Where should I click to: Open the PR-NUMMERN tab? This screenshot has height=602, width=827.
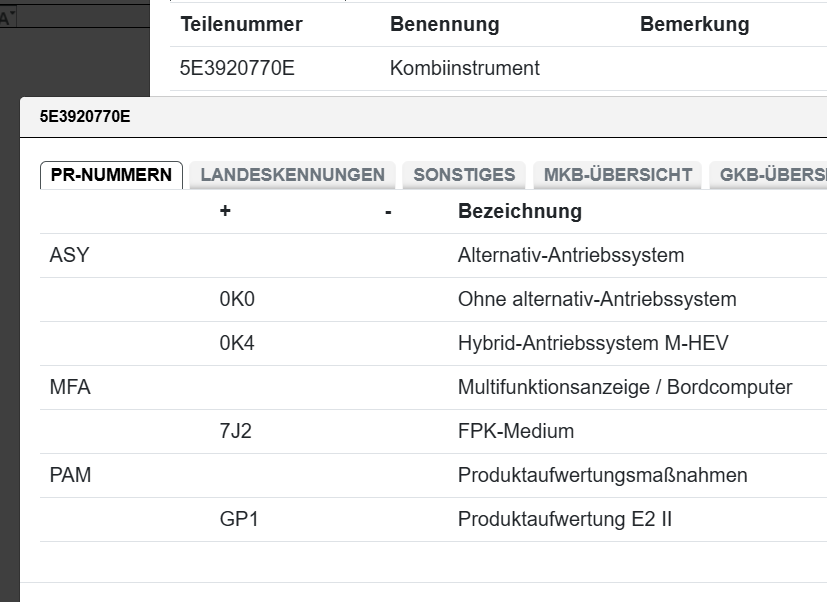(111, 175)
